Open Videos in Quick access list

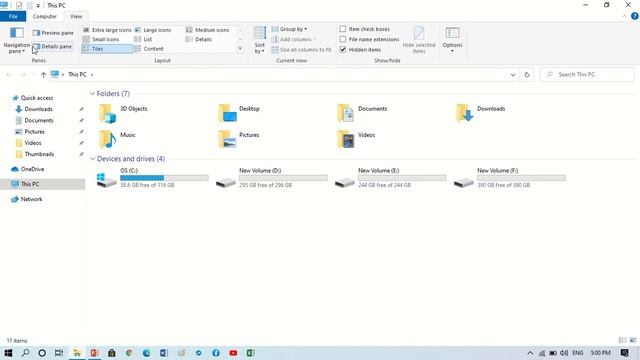(33, 143)
